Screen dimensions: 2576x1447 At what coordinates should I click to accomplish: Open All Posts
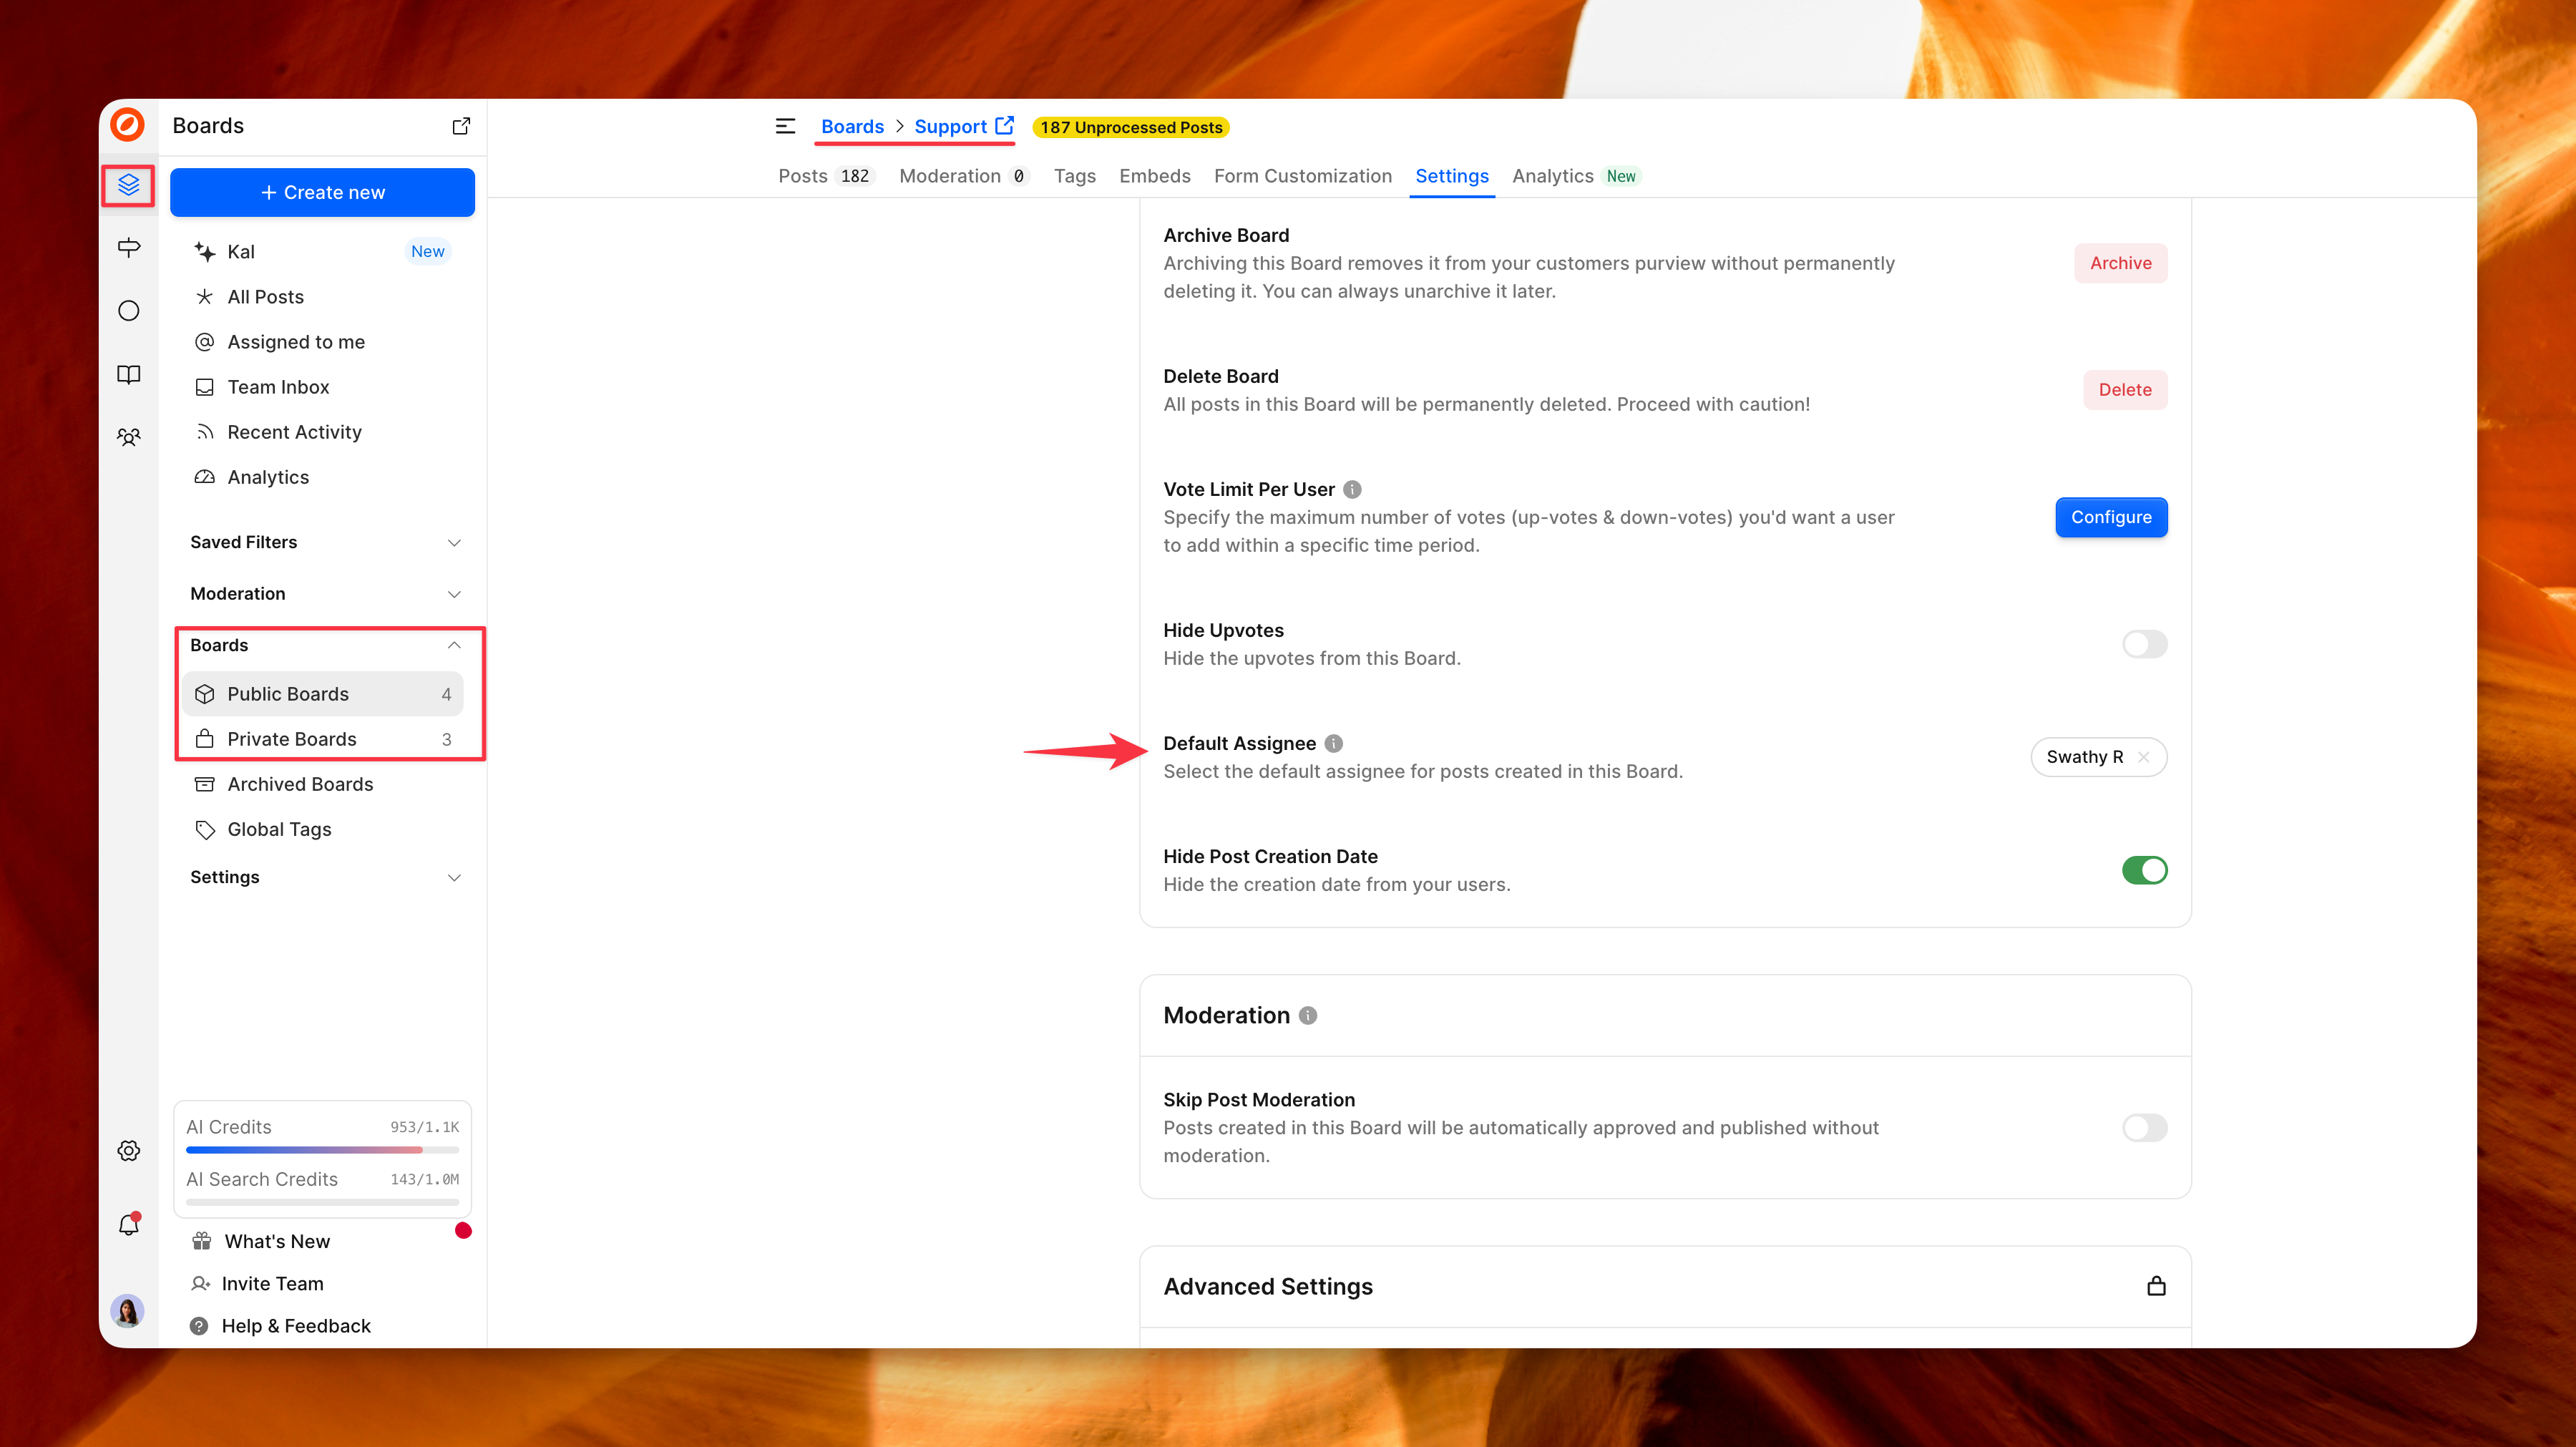click(322, 297)
